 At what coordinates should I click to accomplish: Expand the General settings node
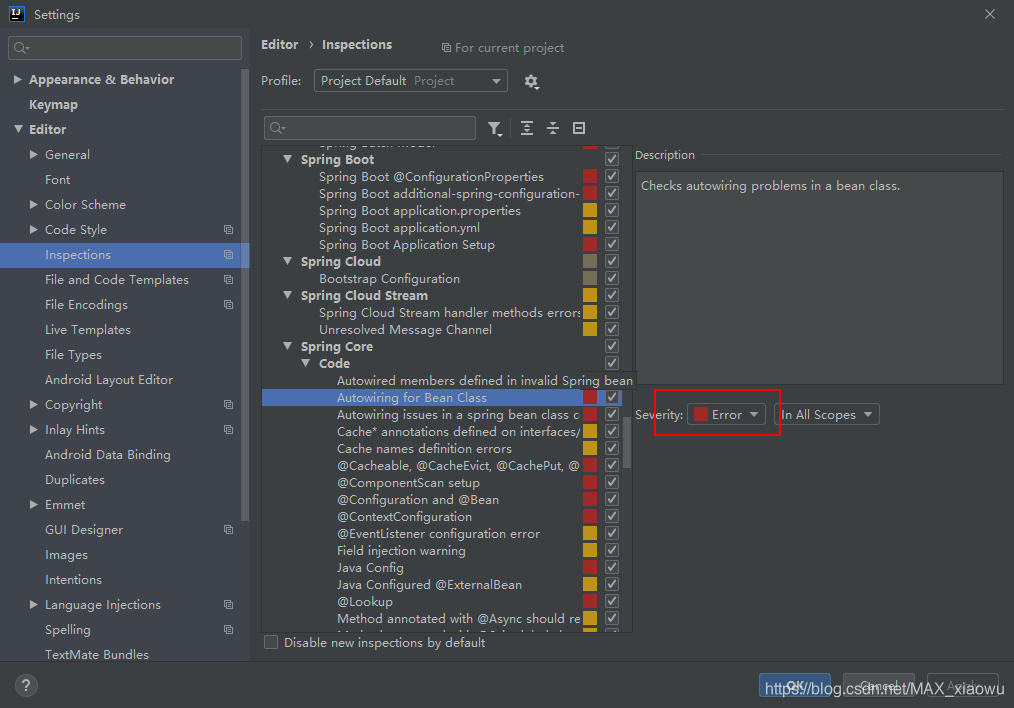tap(34, 155)
